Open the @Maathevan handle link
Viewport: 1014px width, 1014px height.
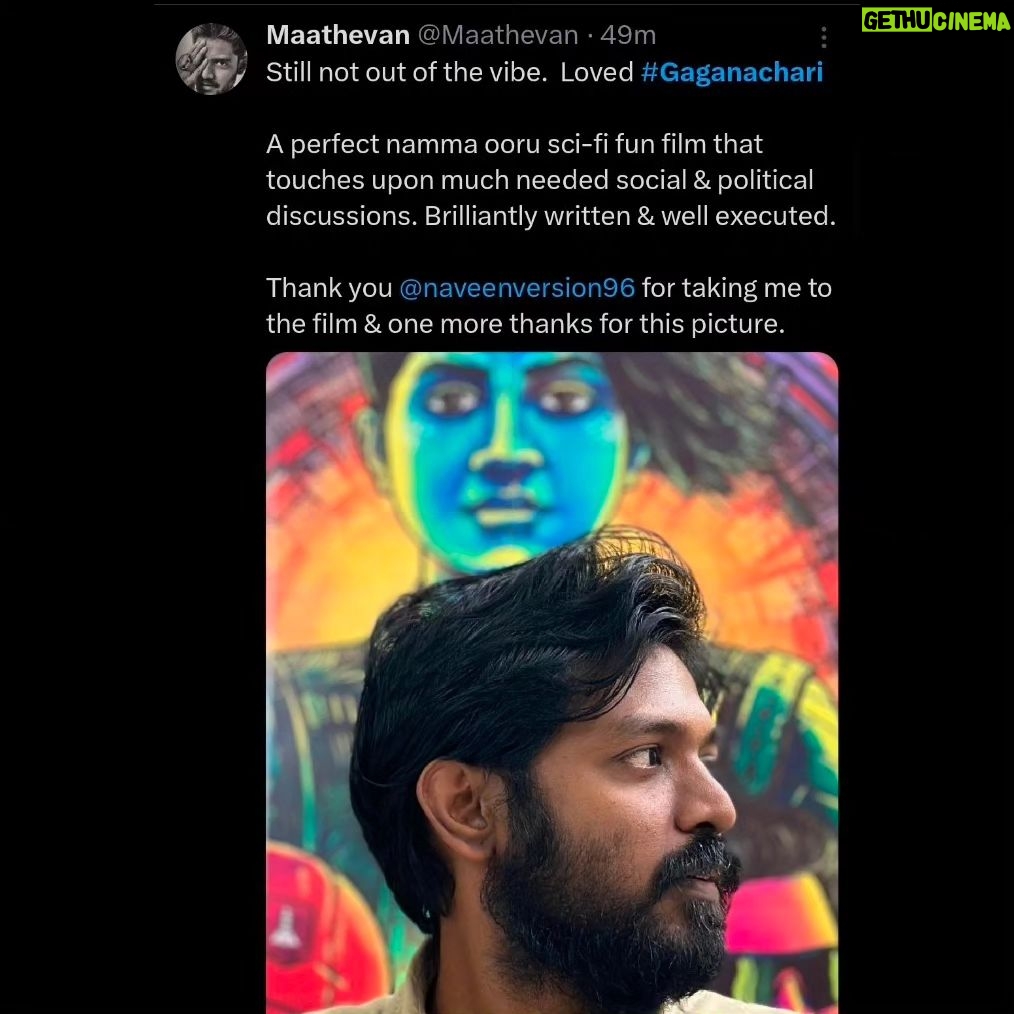(x=498, y=35)
